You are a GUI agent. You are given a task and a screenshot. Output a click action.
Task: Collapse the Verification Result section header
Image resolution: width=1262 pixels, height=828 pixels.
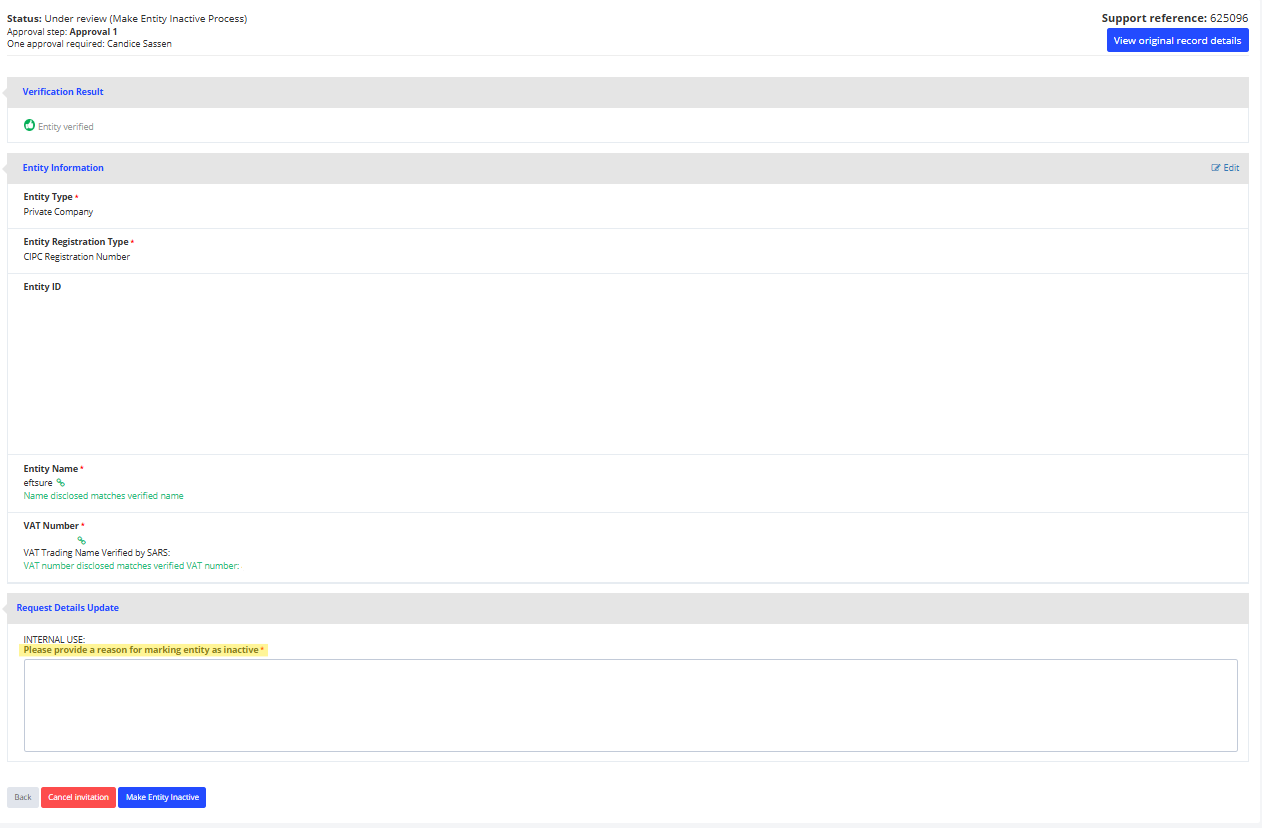63,92
